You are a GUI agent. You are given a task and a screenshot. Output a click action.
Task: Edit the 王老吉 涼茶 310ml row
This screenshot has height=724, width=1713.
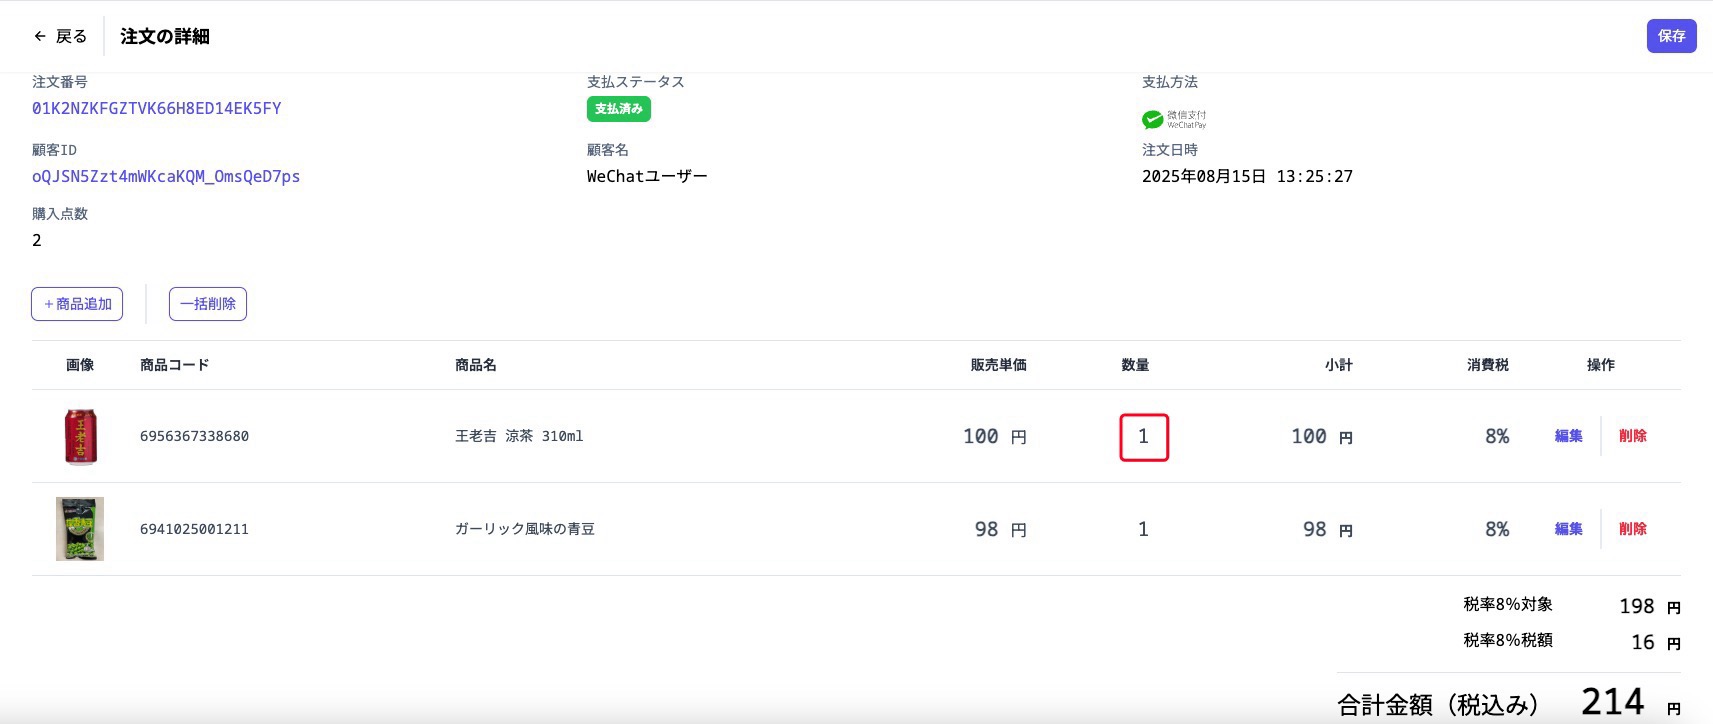(1568, 436)
